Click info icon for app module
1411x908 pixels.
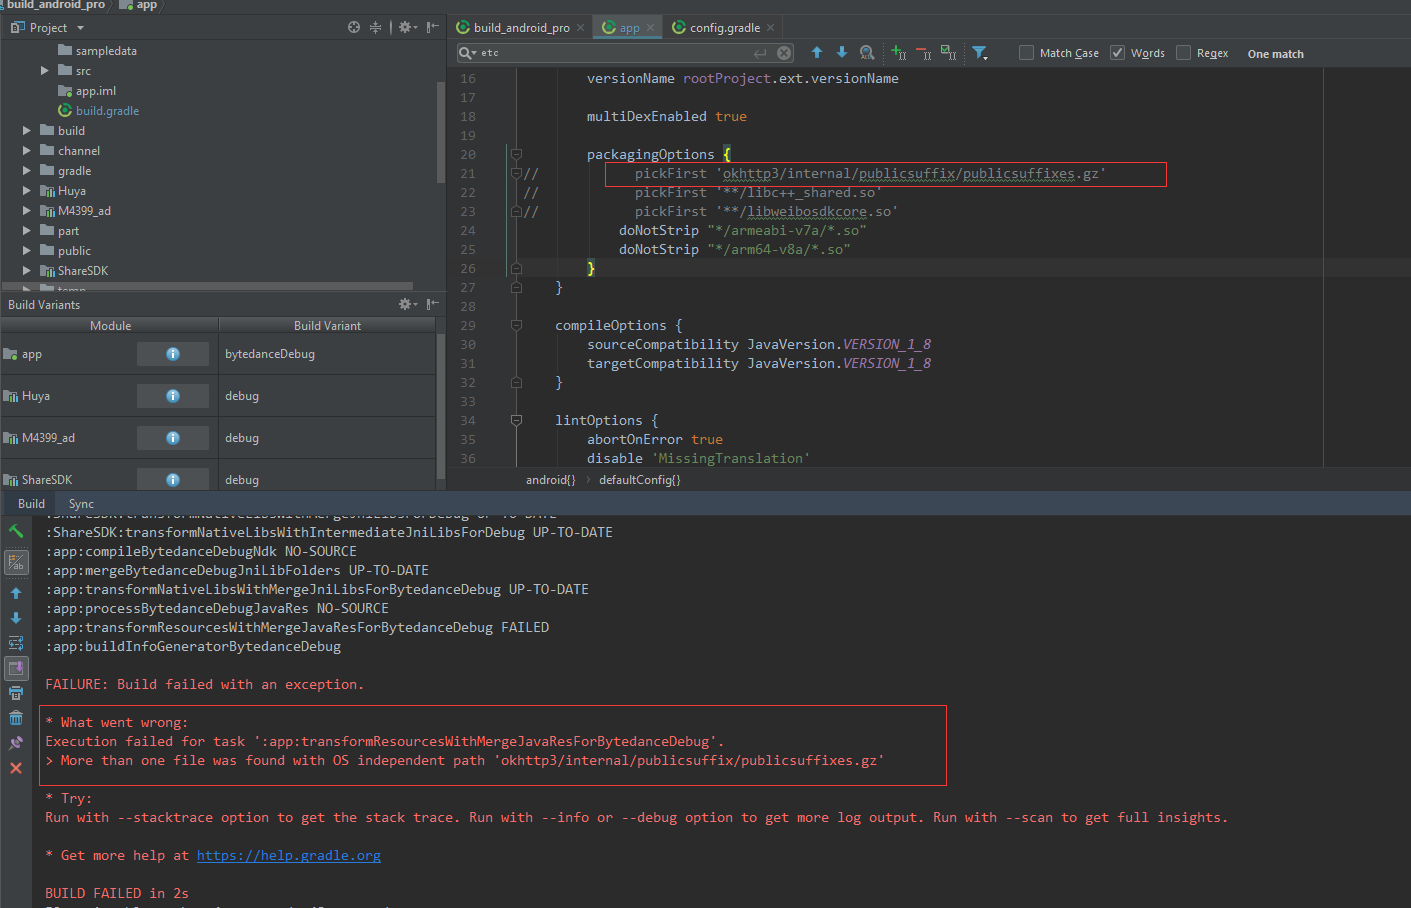pos(173,354)
